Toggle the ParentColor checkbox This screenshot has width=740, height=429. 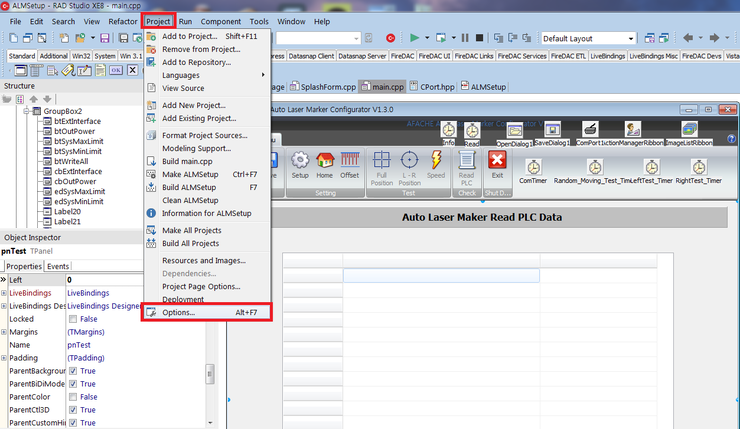pyautogui.click(x=73, y=397)
